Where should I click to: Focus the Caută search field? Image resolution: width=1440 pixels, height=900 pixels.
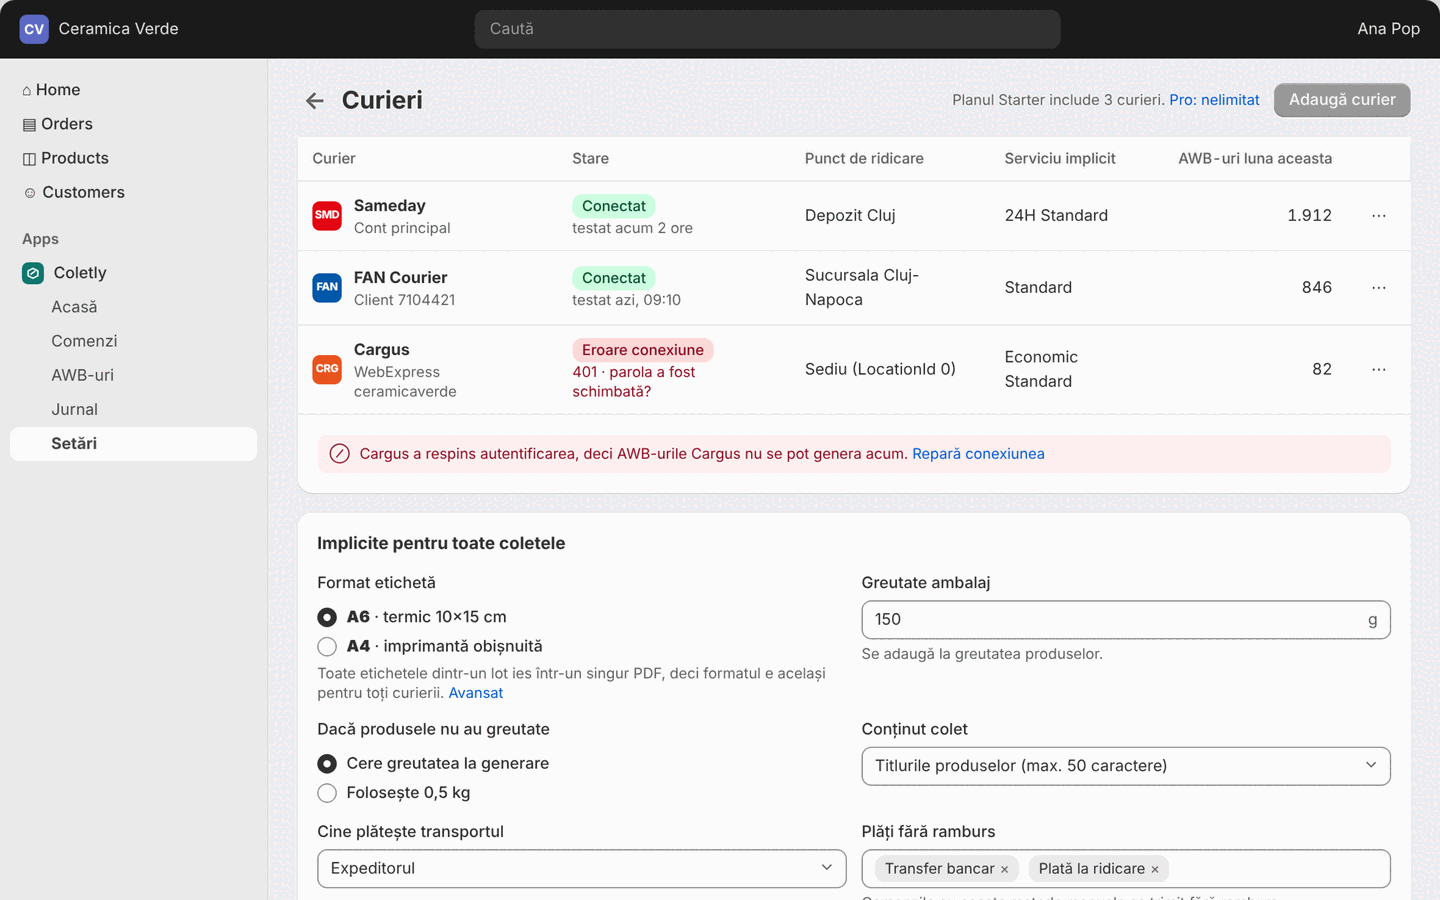(x=767, y=29)
